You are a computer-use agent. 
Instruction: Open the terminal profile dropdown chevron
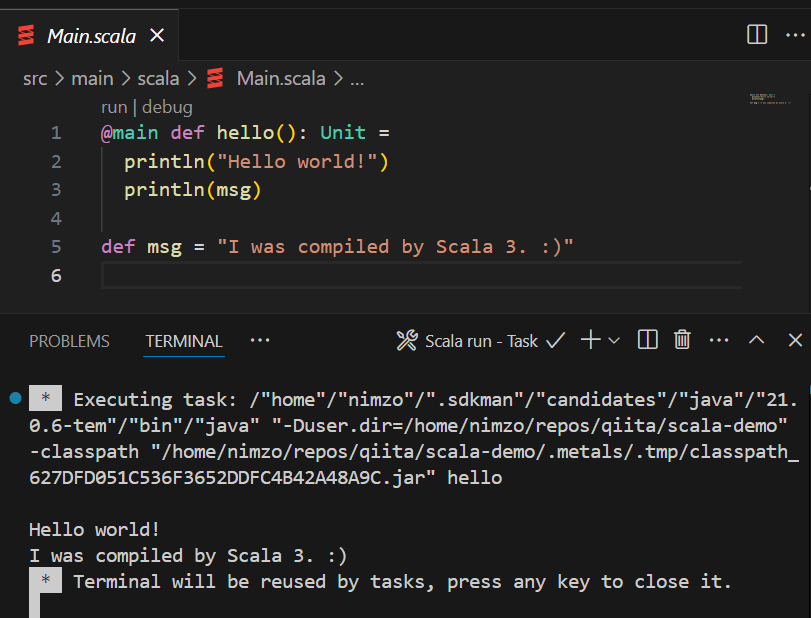point(614,340)
